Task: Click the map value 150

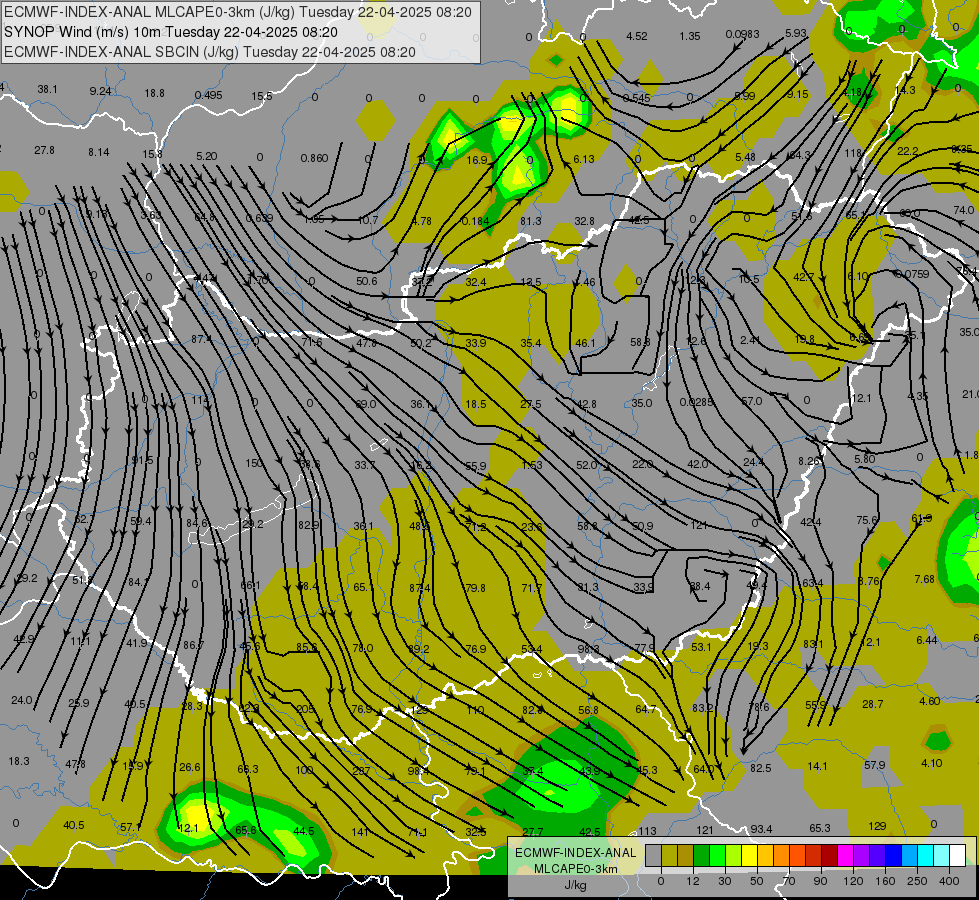Action: click(254, 463)
